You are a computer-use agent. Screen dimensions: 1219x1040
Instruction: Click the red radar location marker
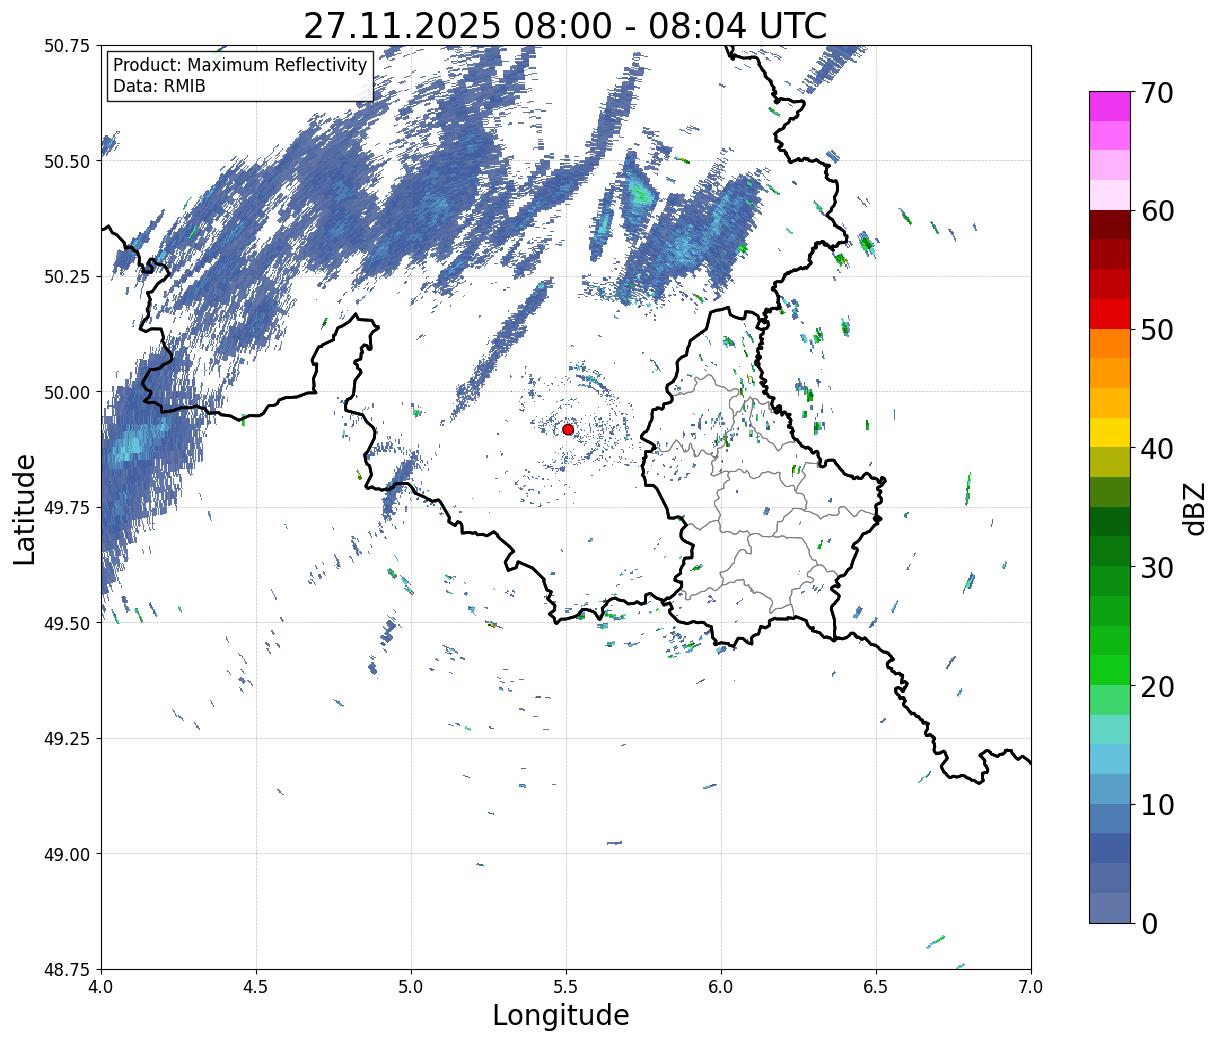[567, 429]
